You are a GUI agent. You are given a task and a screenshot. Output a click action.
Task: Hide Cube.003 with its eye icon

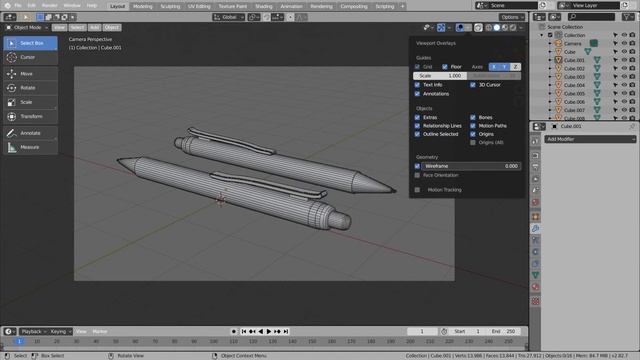click(624, 77)
